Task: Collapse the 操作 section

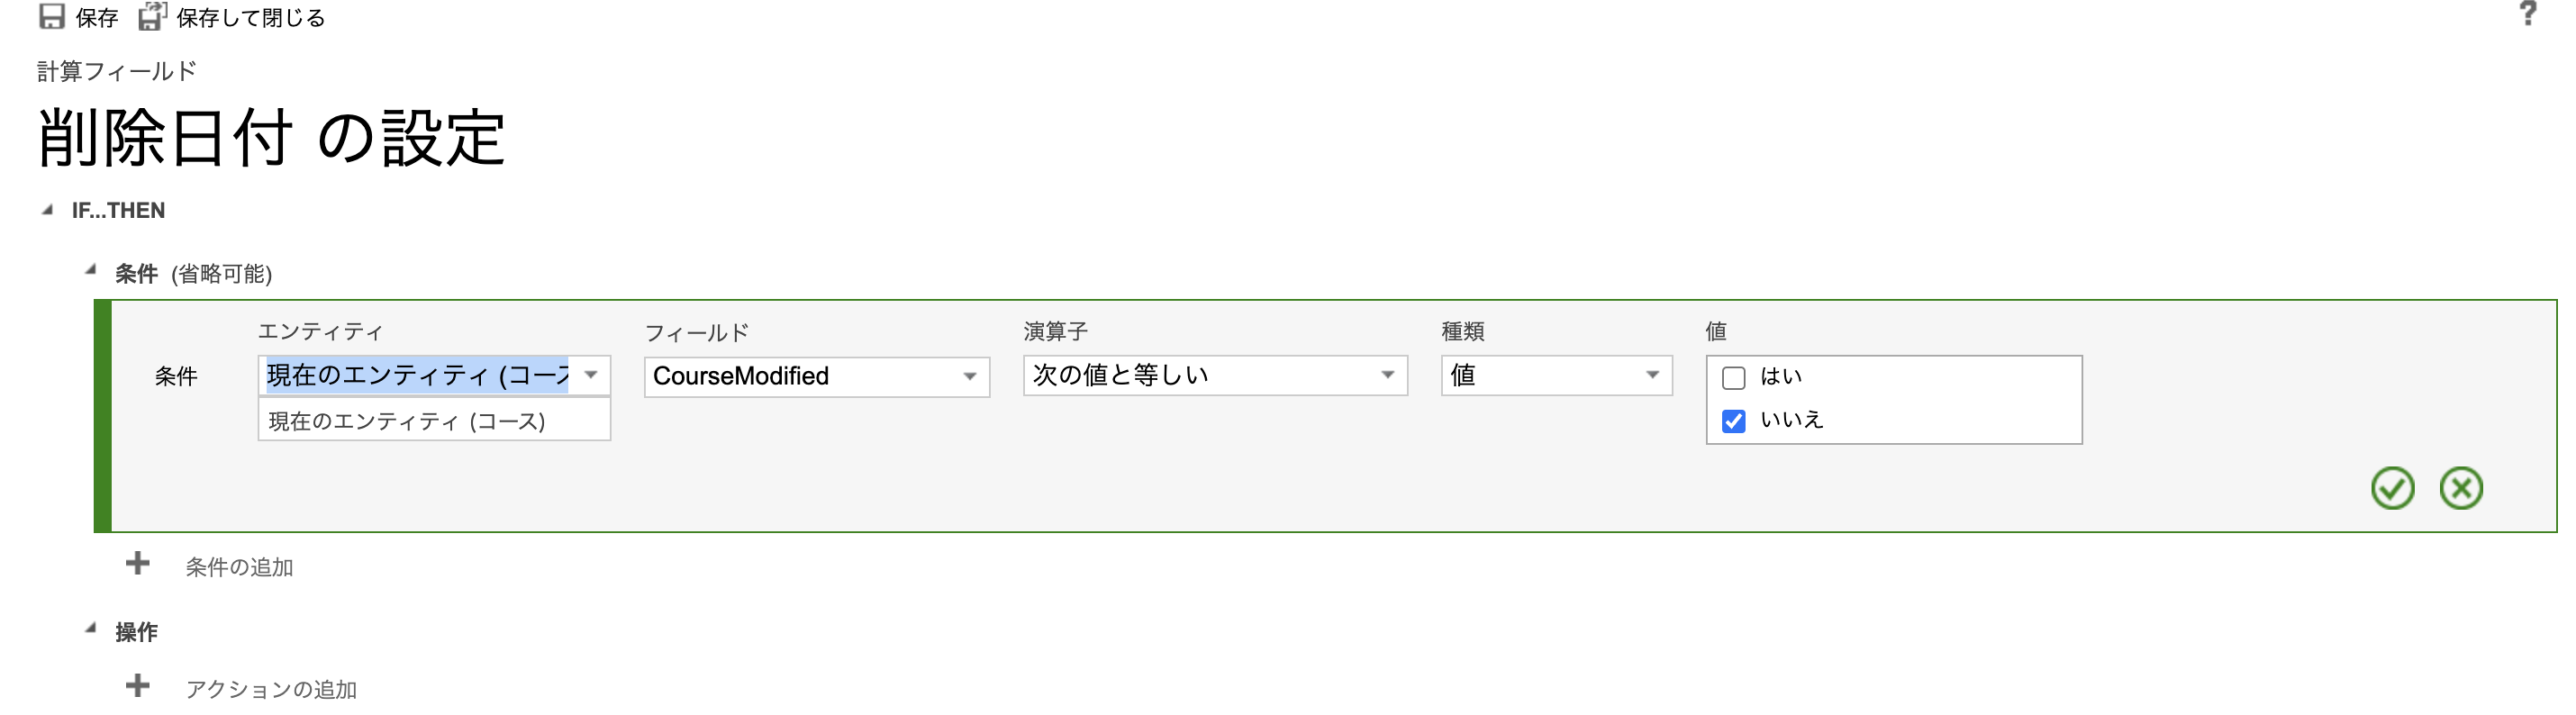Action: click(92, 630)
